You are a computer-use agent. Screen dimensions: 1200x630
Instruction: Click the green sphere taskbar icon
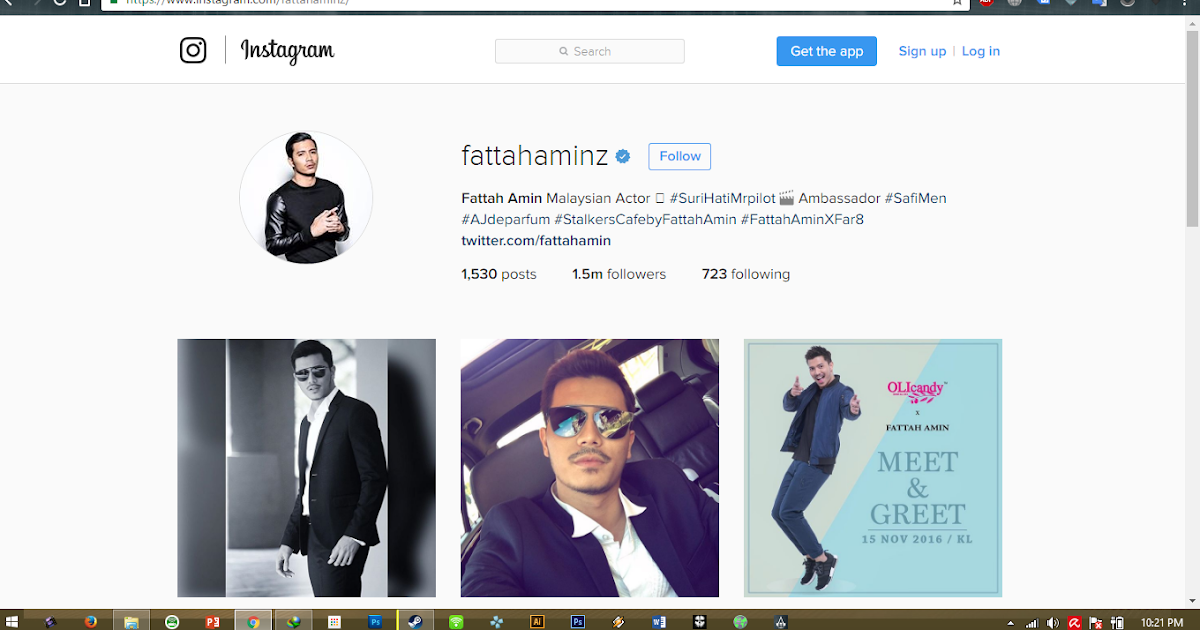pyautogui.click(x=739, y=621)
